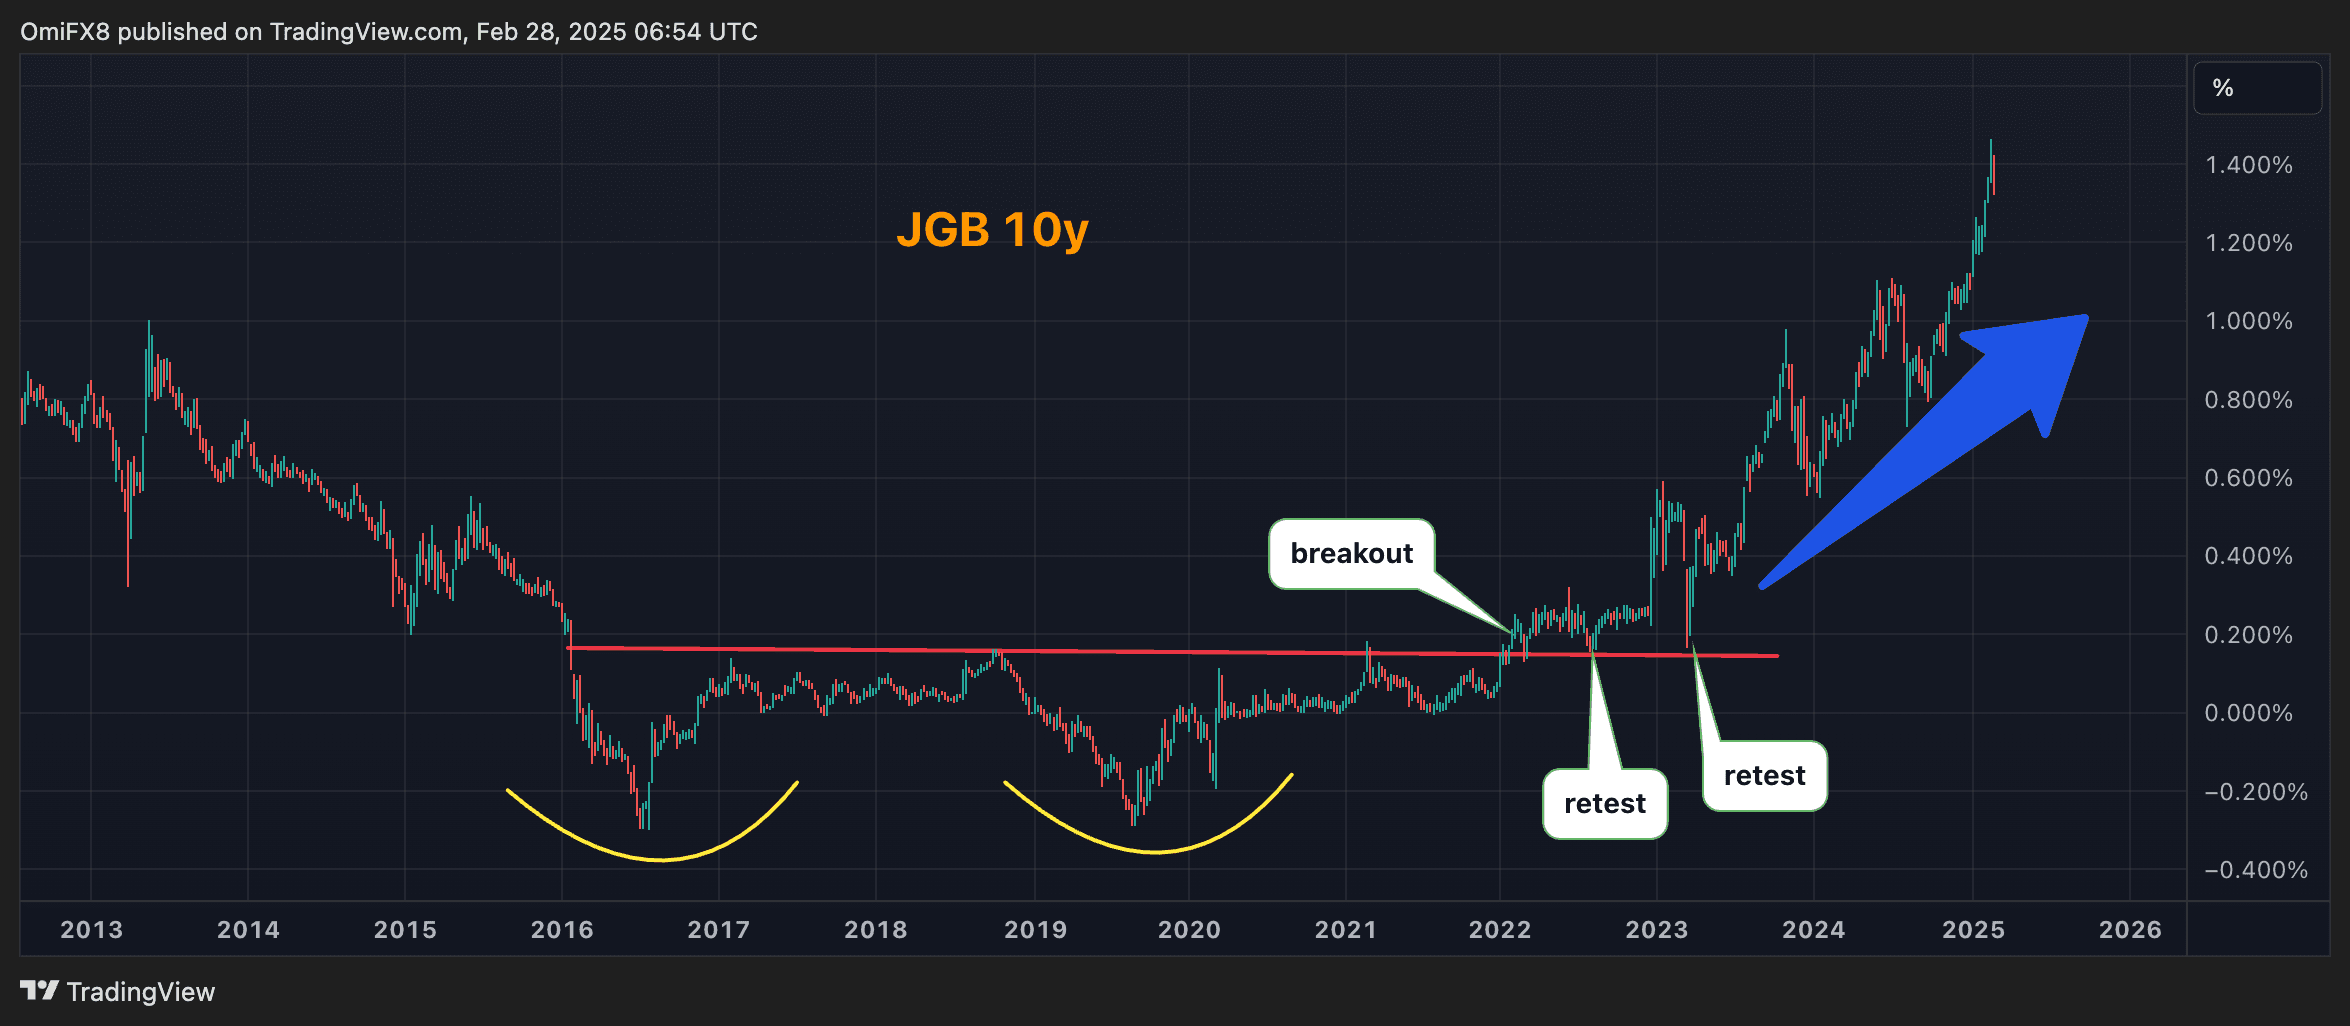Click the TradingView logo in the bottom-left corner
The width and height of the screenshot is (2350, 1026).
41,991
